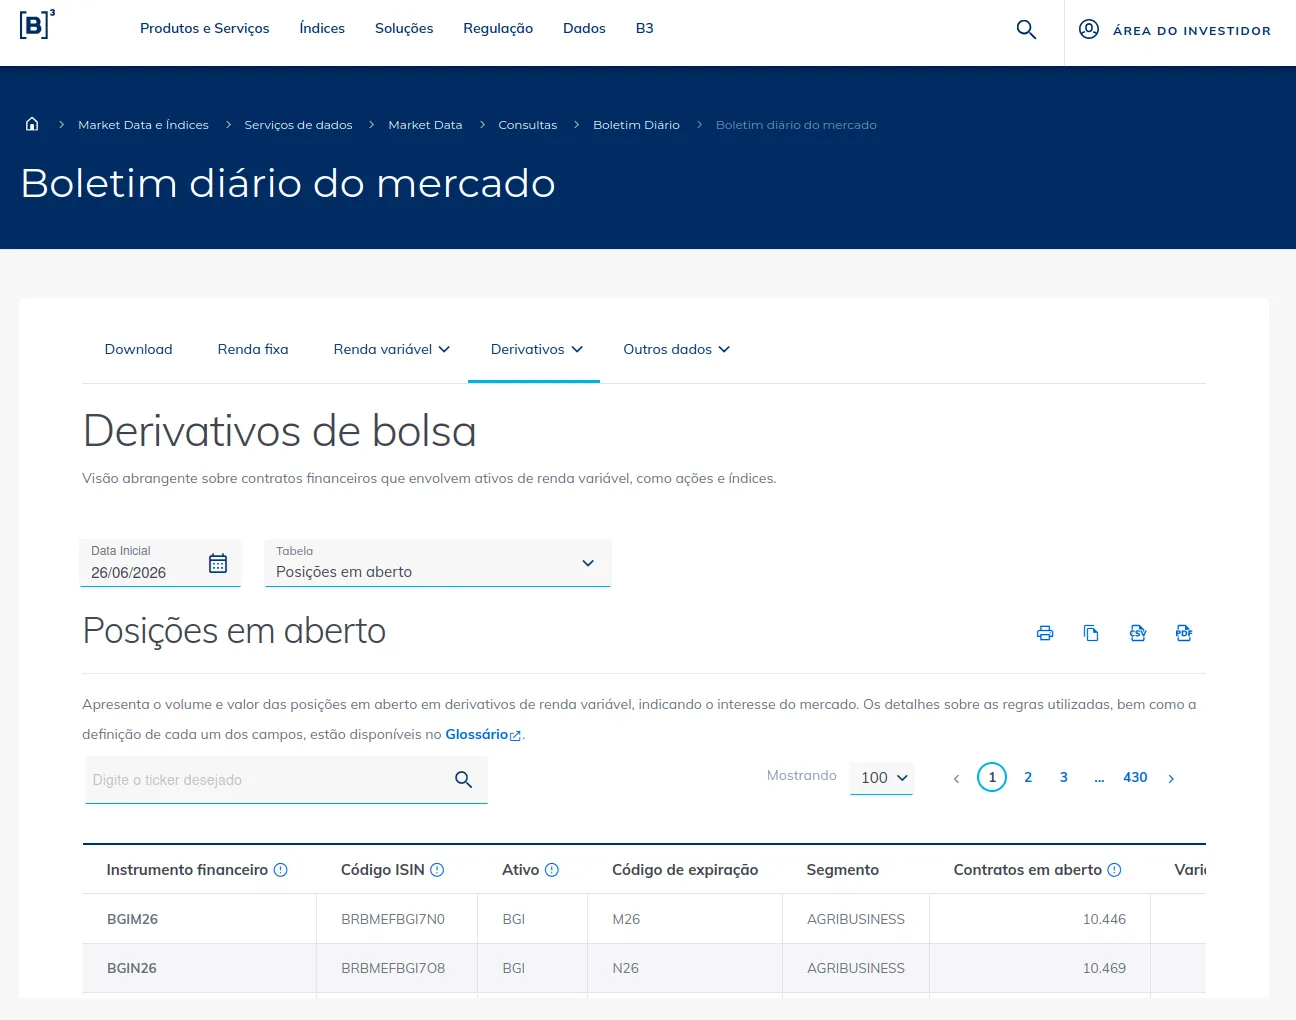This screenshot has width=1296, height=1020.
Task: Select current page 1 button
Action: [992, 777]
